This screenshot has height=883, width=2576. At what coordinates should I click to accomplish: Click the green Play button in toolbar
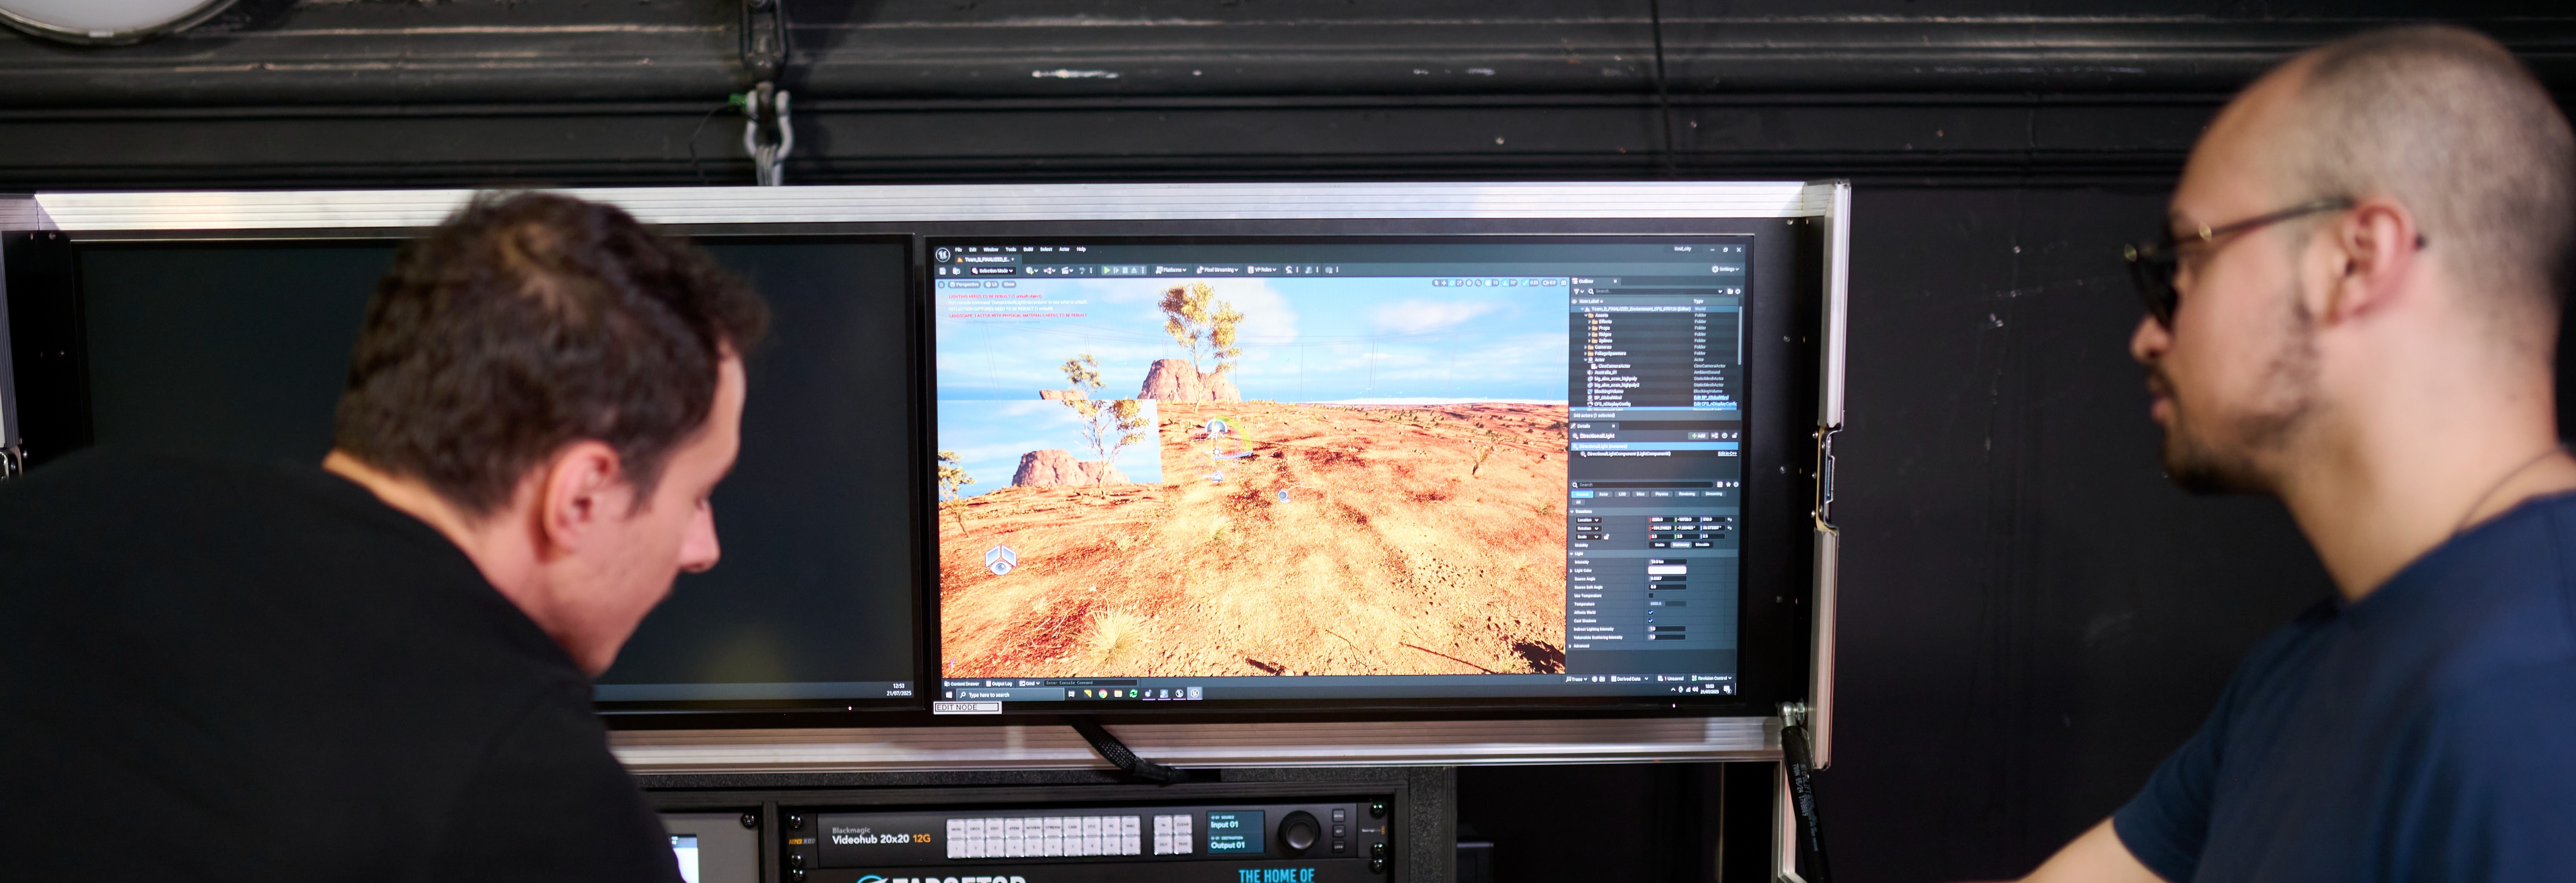point(1107,270)
